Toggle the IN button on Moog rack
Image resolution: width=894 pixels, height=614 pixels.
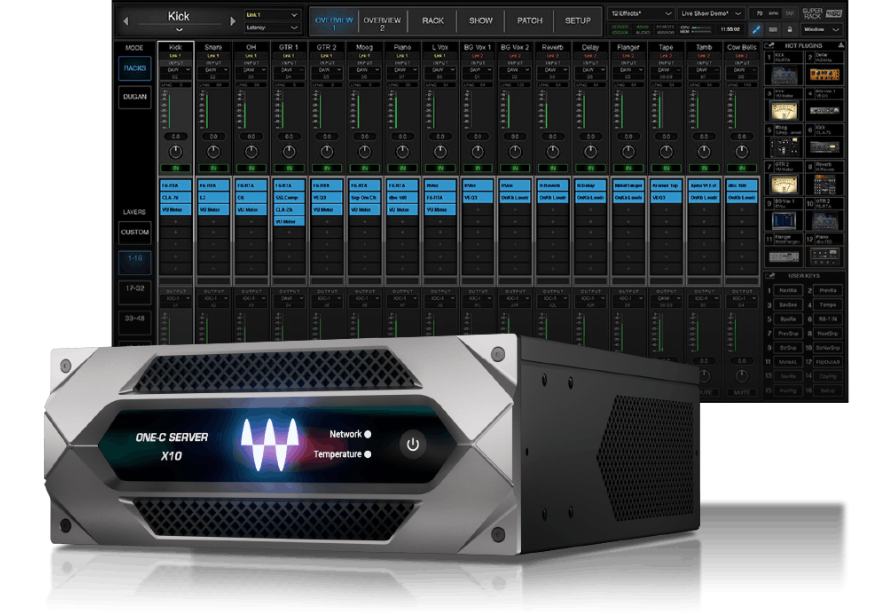pyautogui.click(x=364, y=168)
